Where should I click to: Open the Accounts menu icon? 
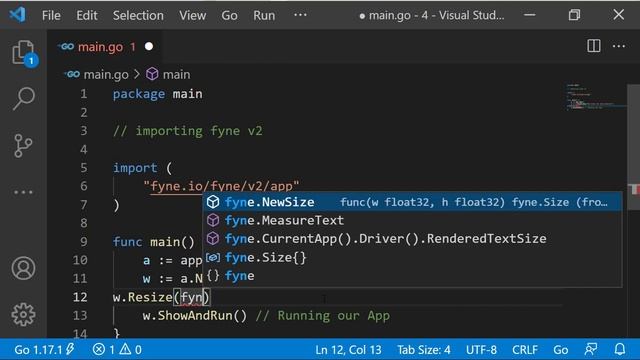pyautogui.click(x=23, y=268)
